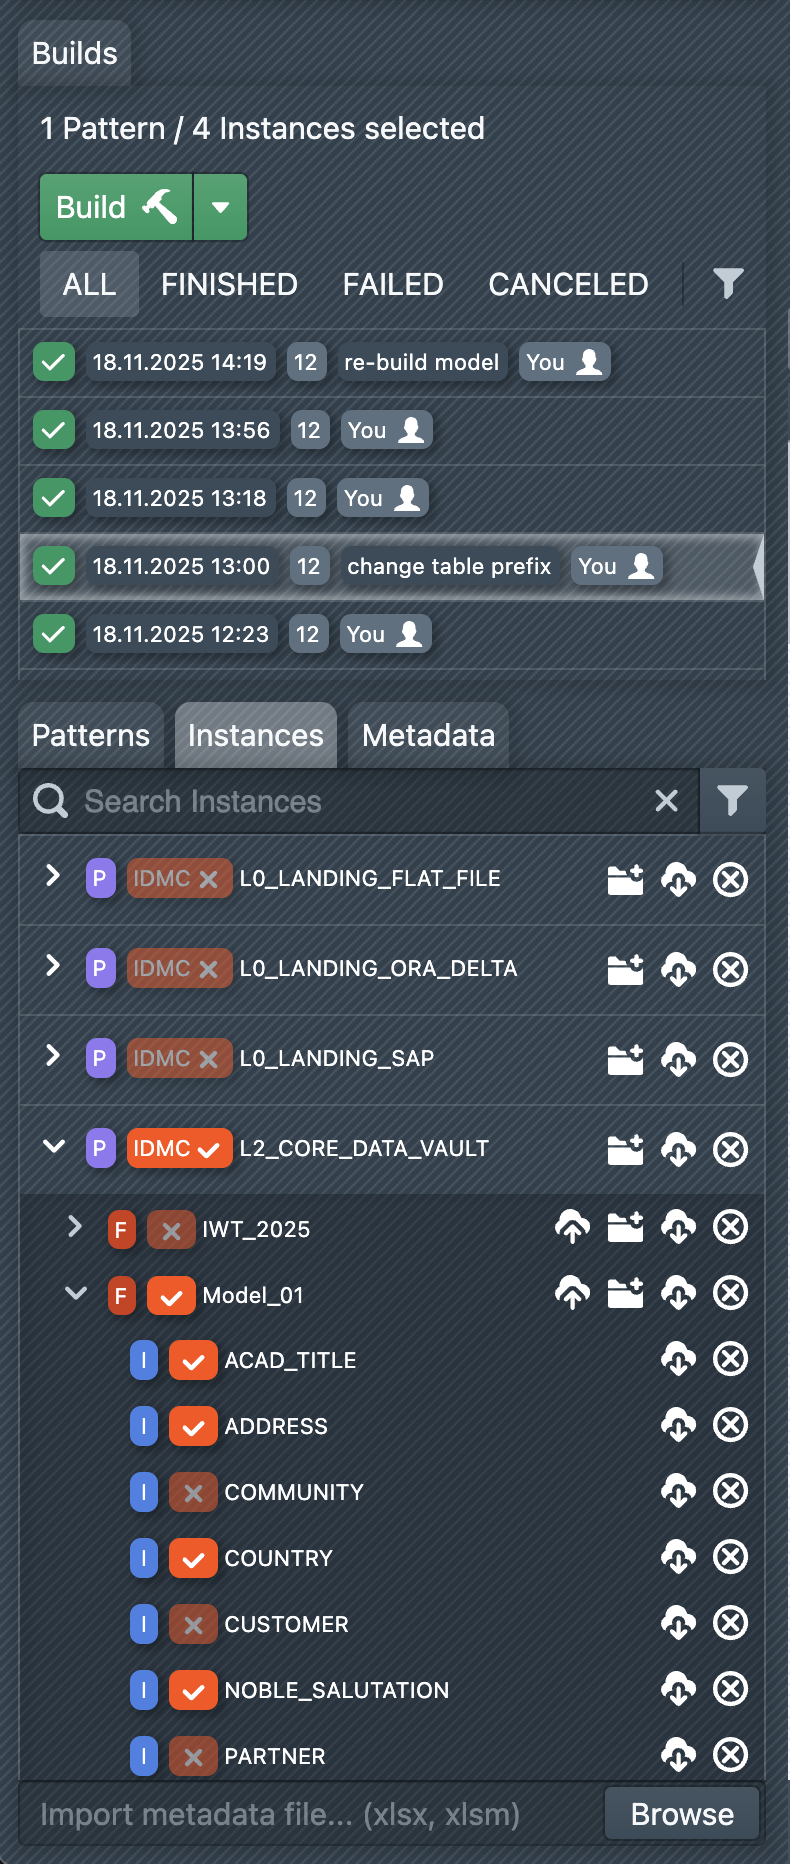Click remove circle icon for COUNTRY instance
The width and height of the screenshot is (790, 1864).
point(730,1557)
